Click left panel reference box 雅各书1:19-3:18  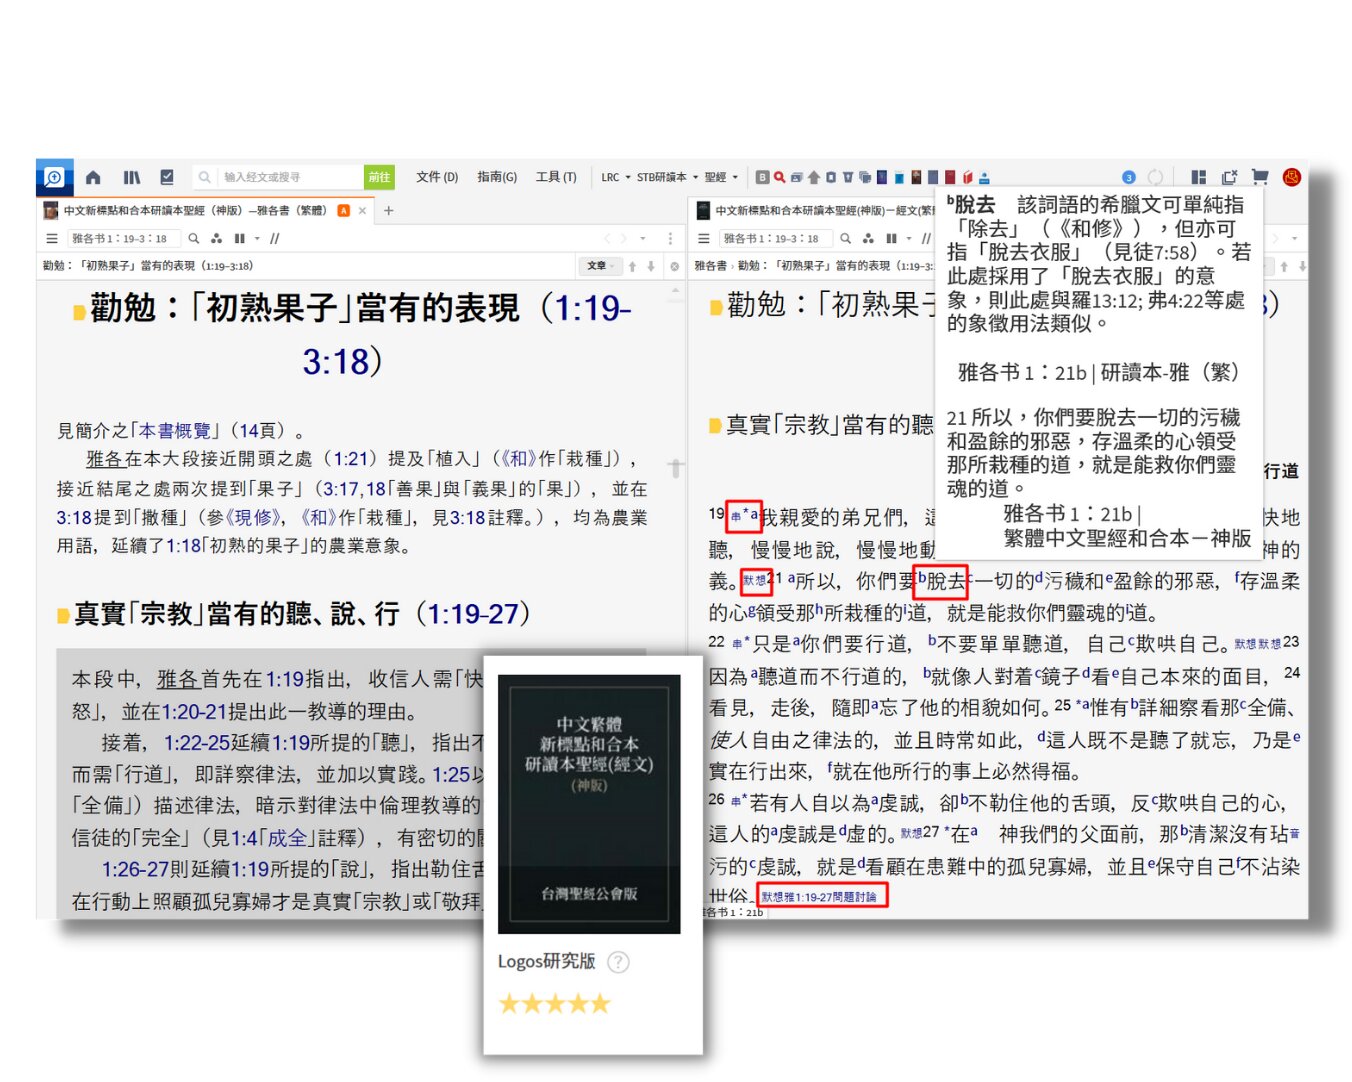pyautogui.click(x=123, y=239)
